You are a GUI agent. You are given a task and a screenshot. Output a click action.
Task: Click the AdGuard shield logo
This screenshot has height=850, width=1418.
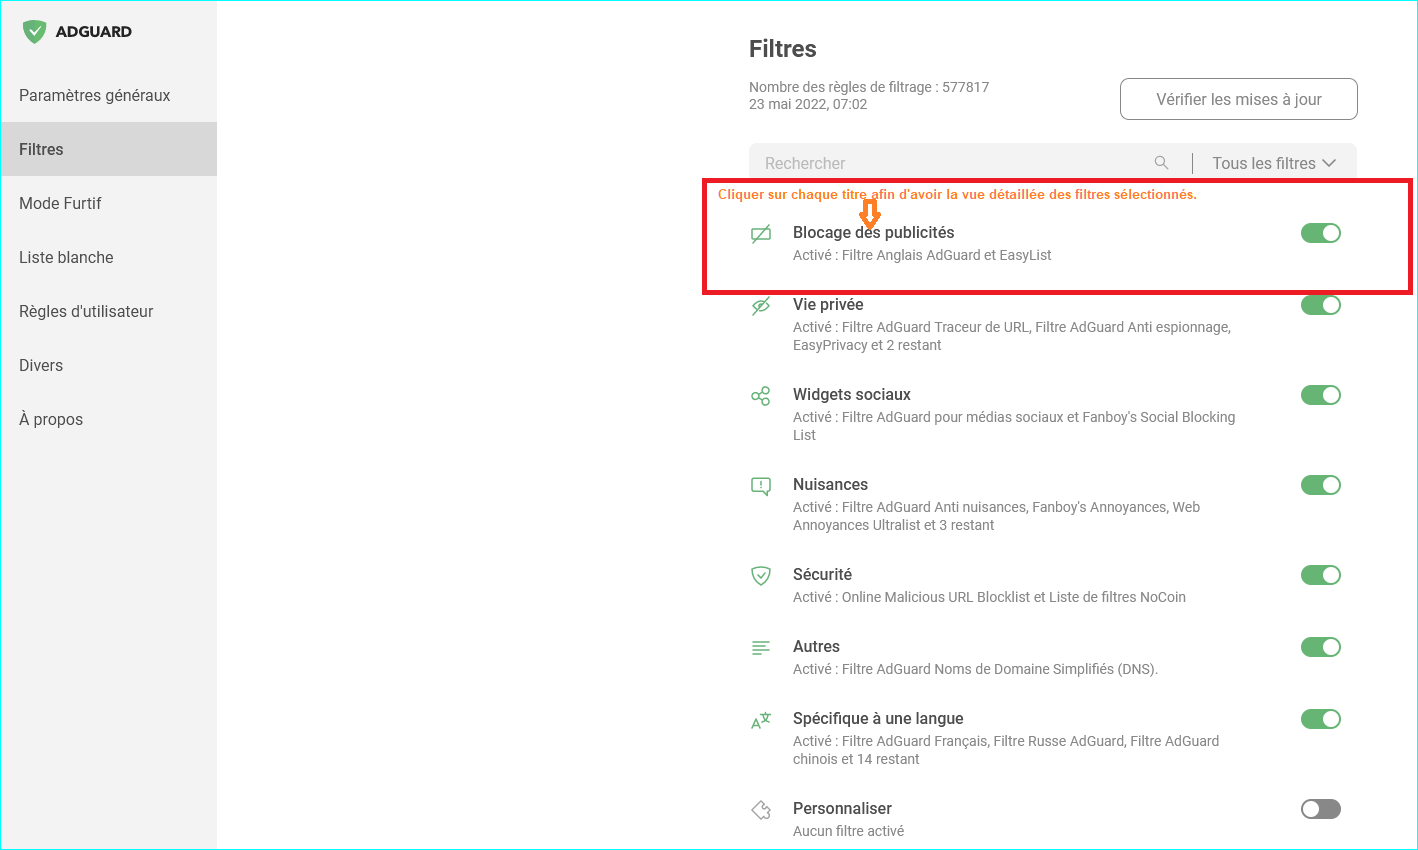34,32
